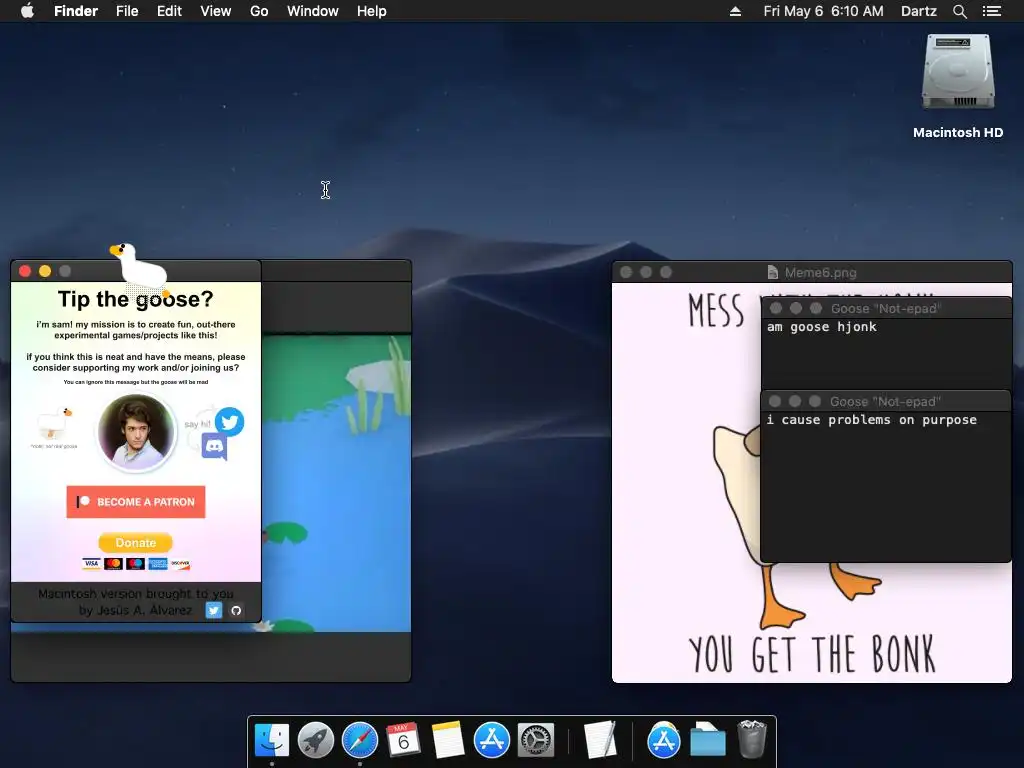Open Calendar from the Dock
Screen dimensions: 1024x768
(404, 741)
